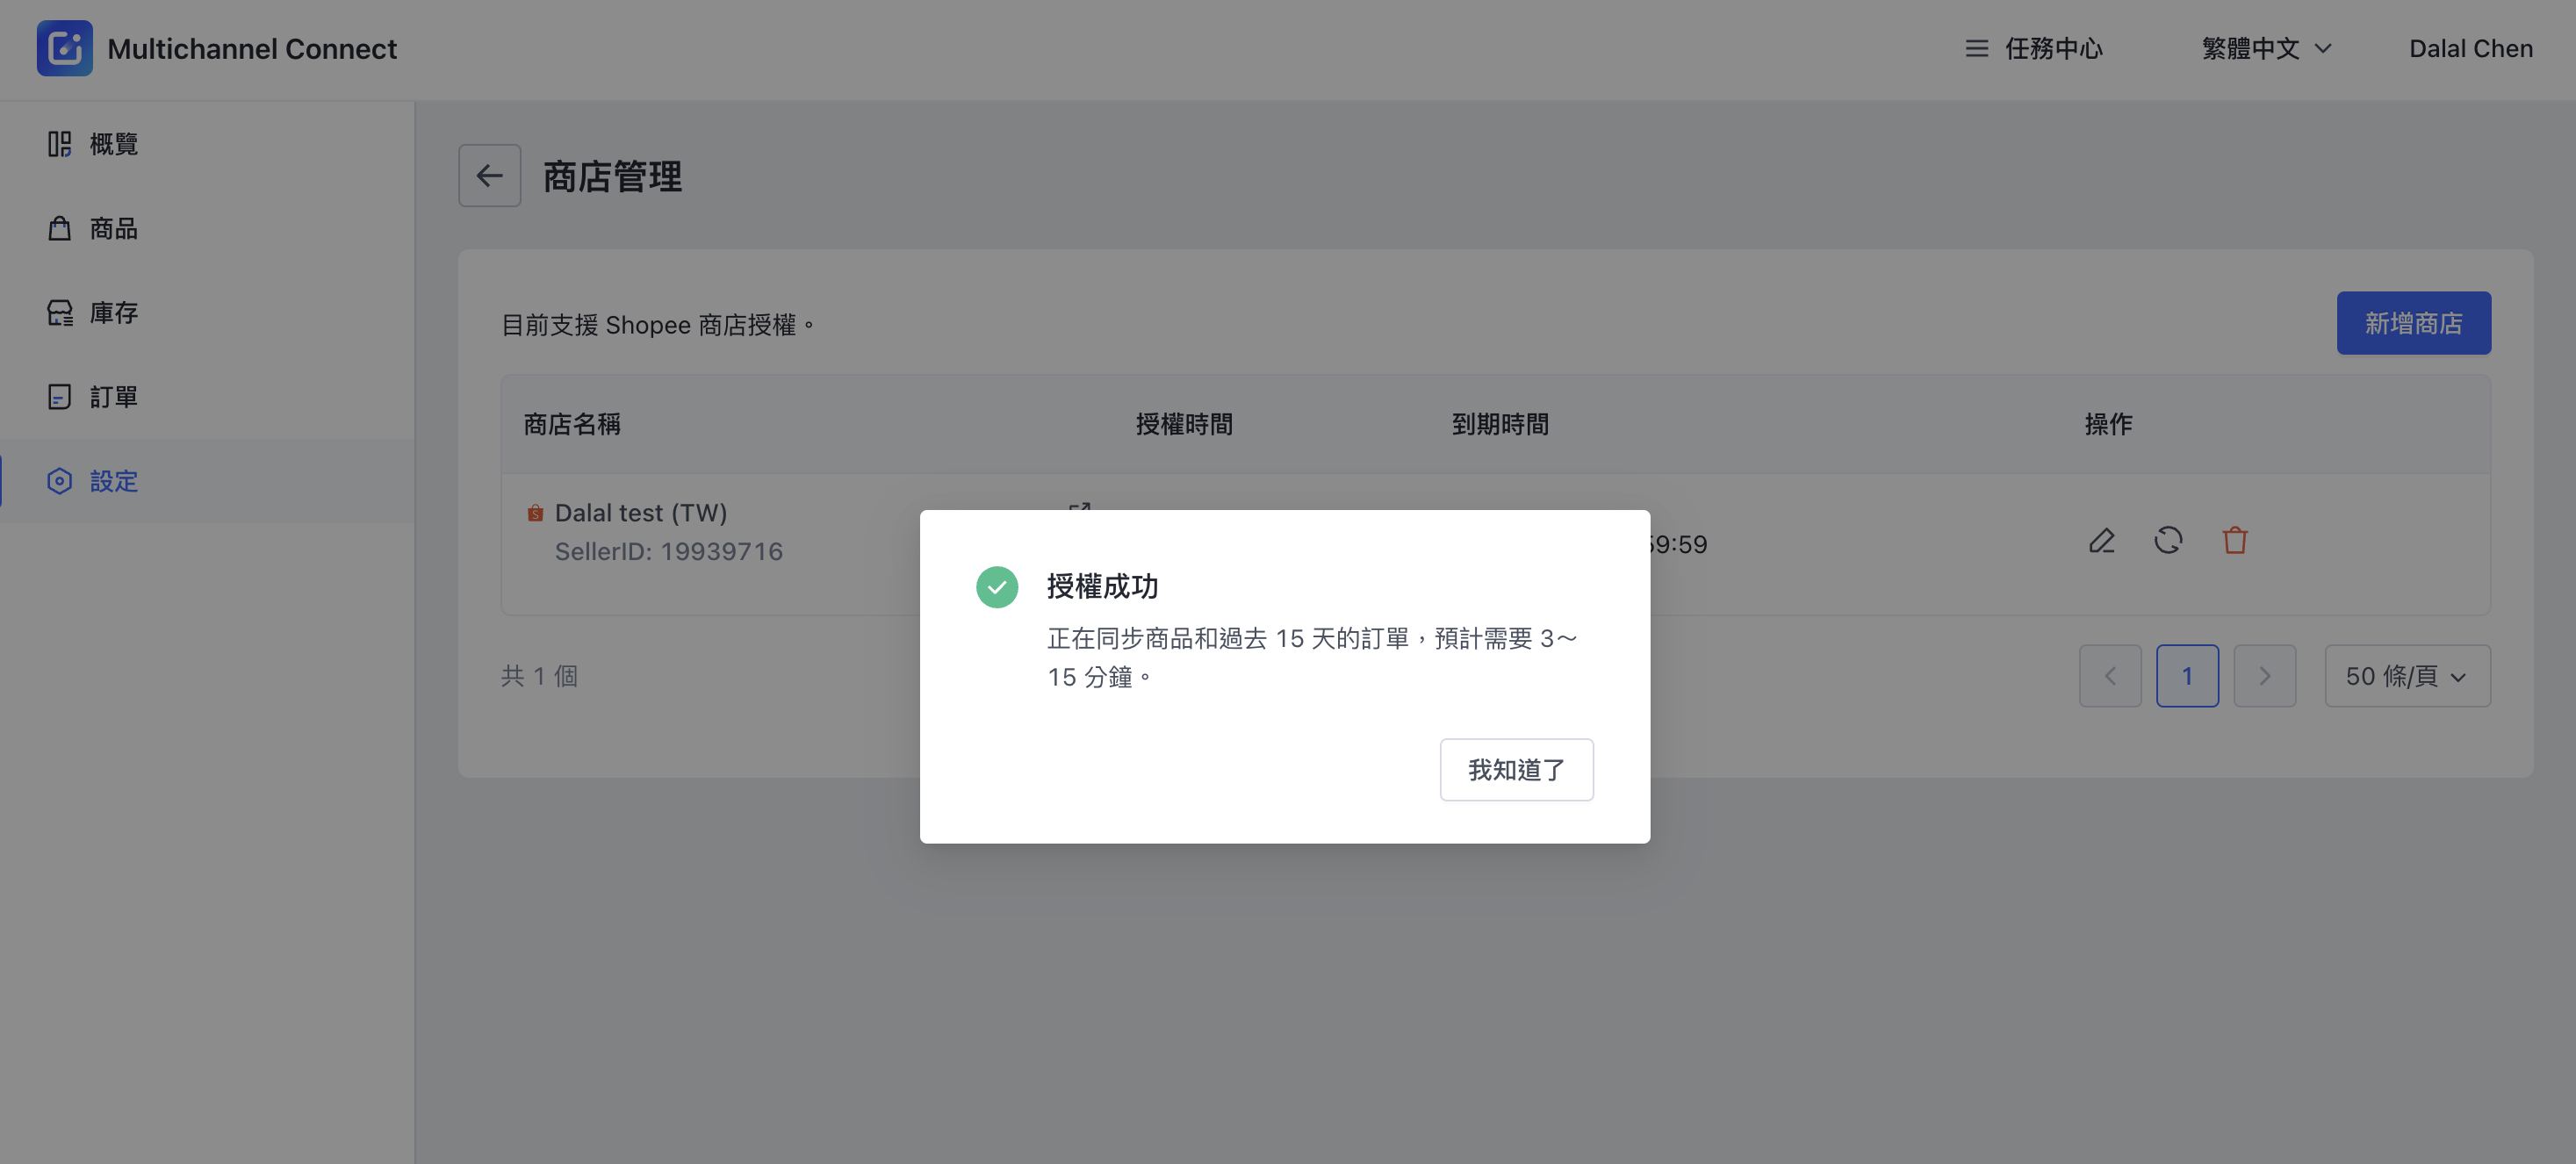Click the 到期時間 column header

(1500, 425)
